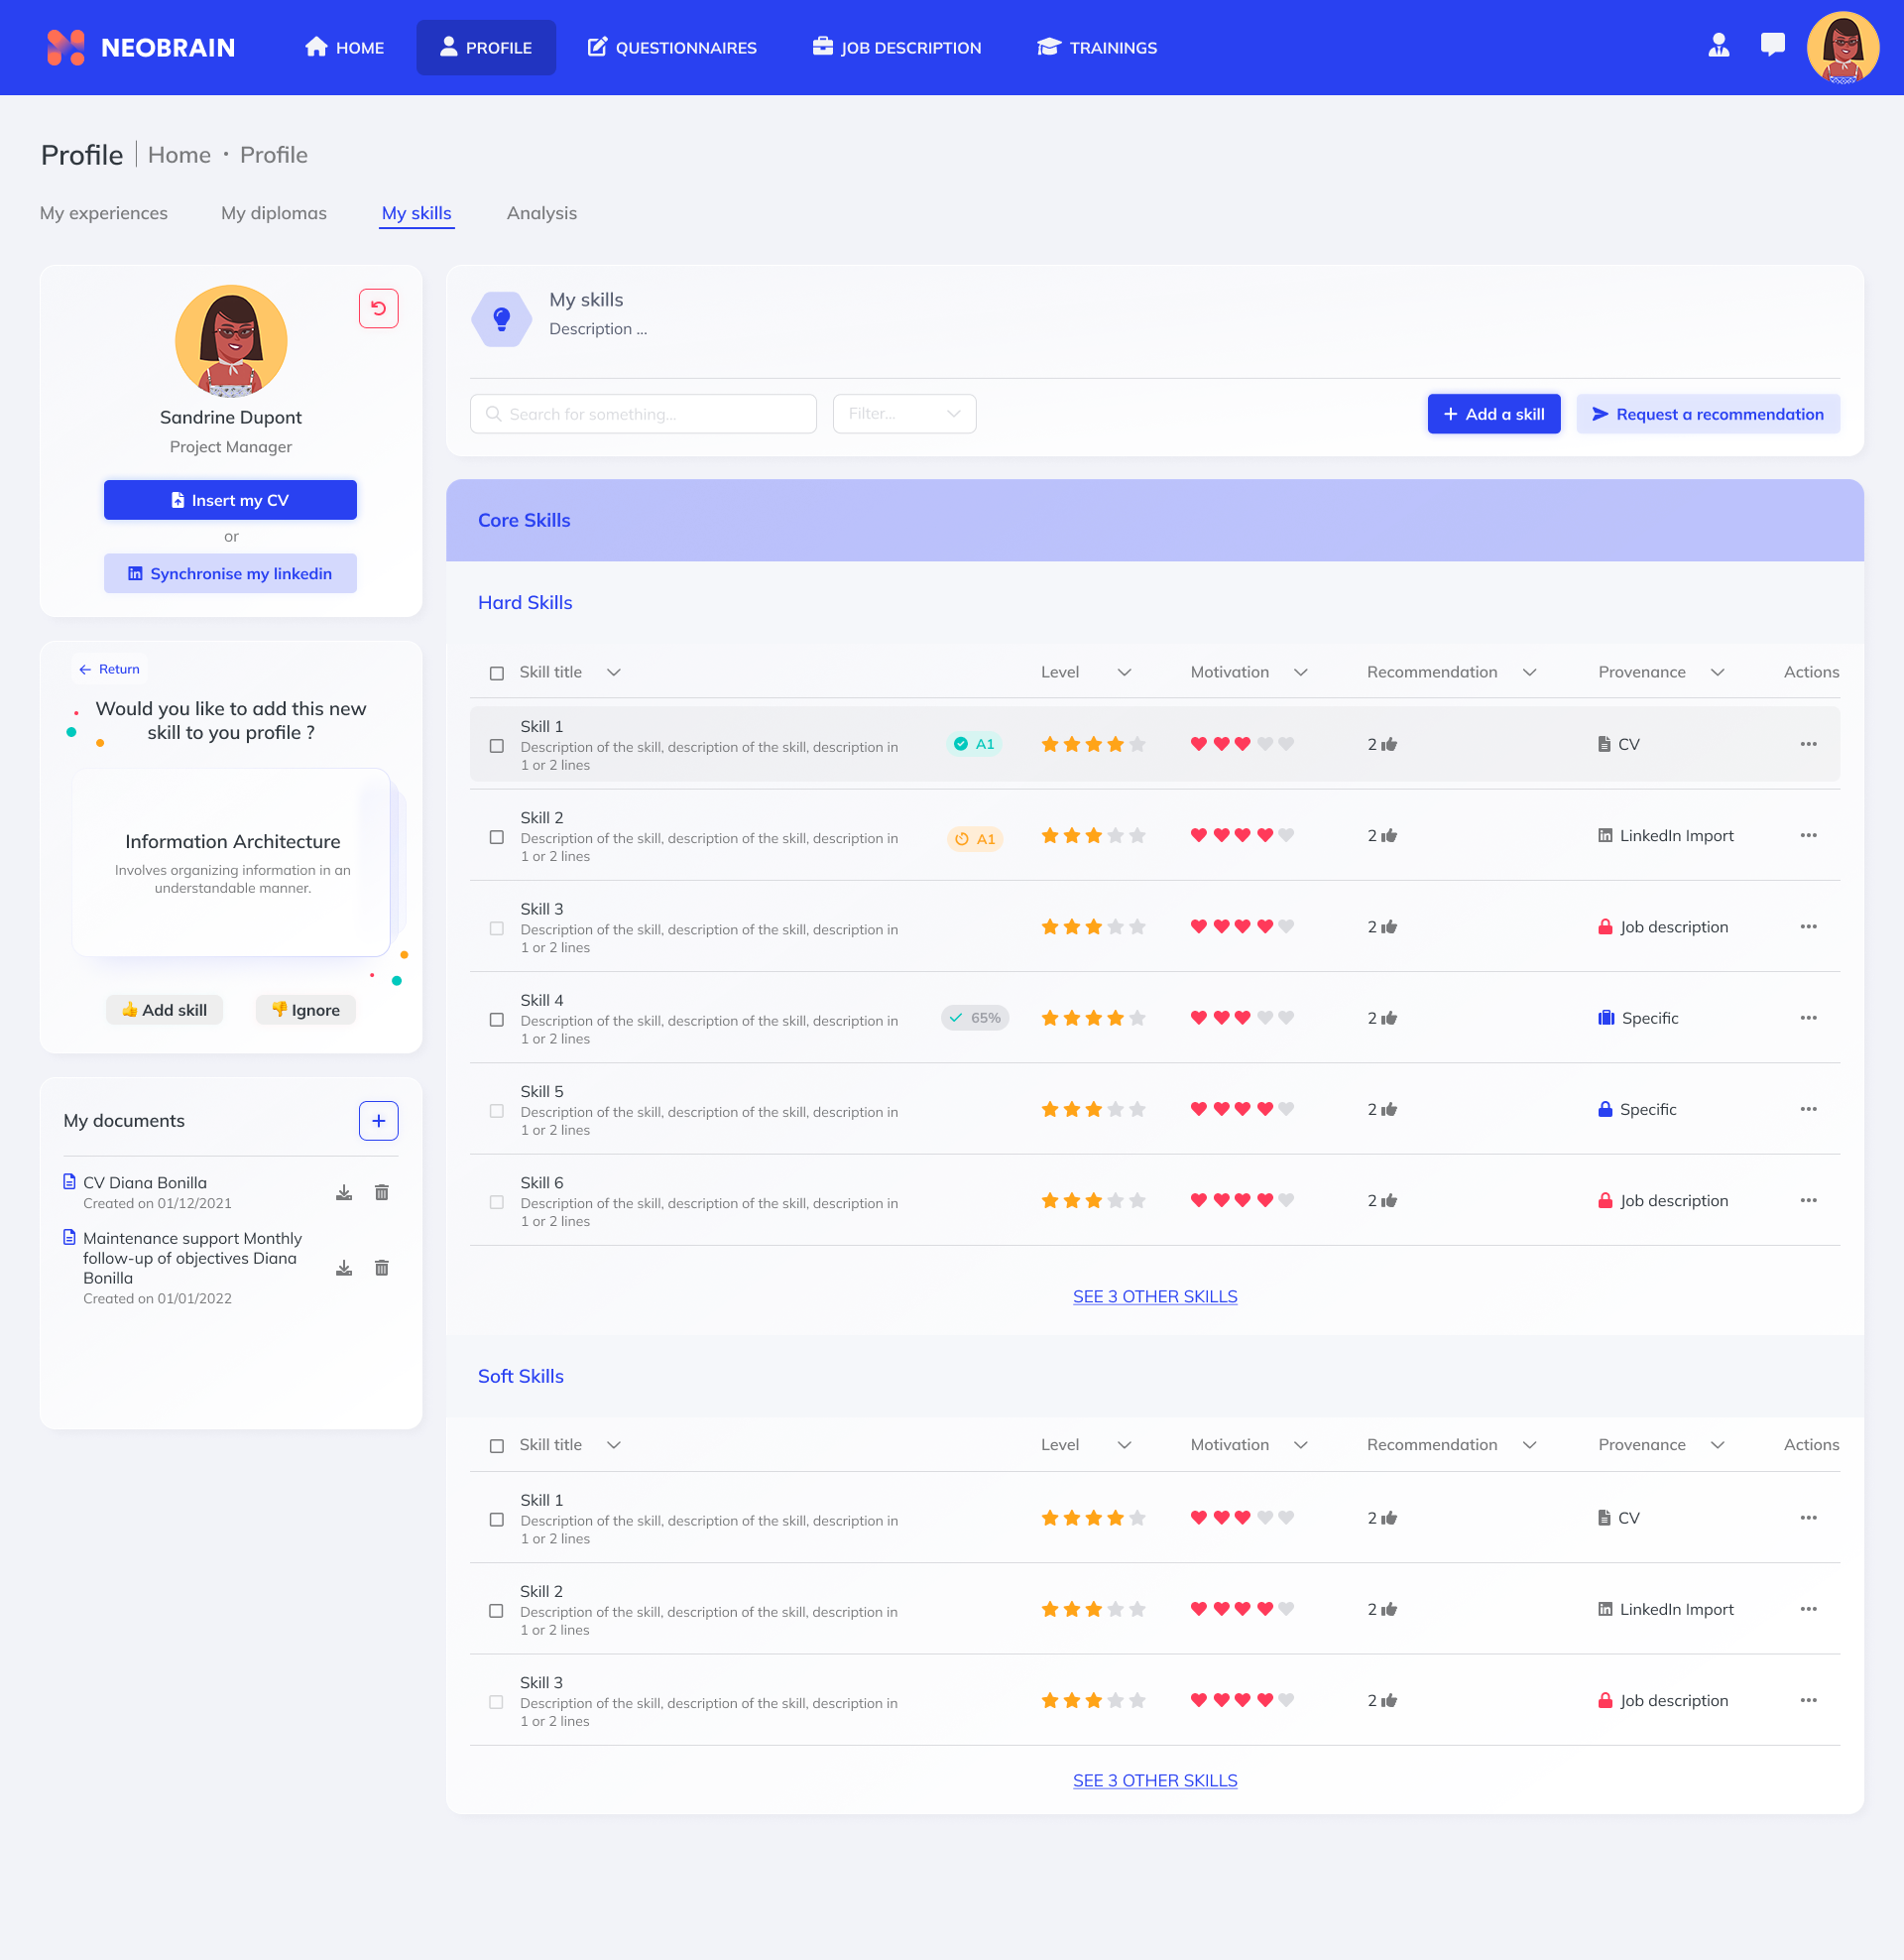Select the download icon next to CV Diana Bonilla
Image resolution: width=1904 pixels, height=1960 pixels.
pyautogui.click(x=344, y=1192)
